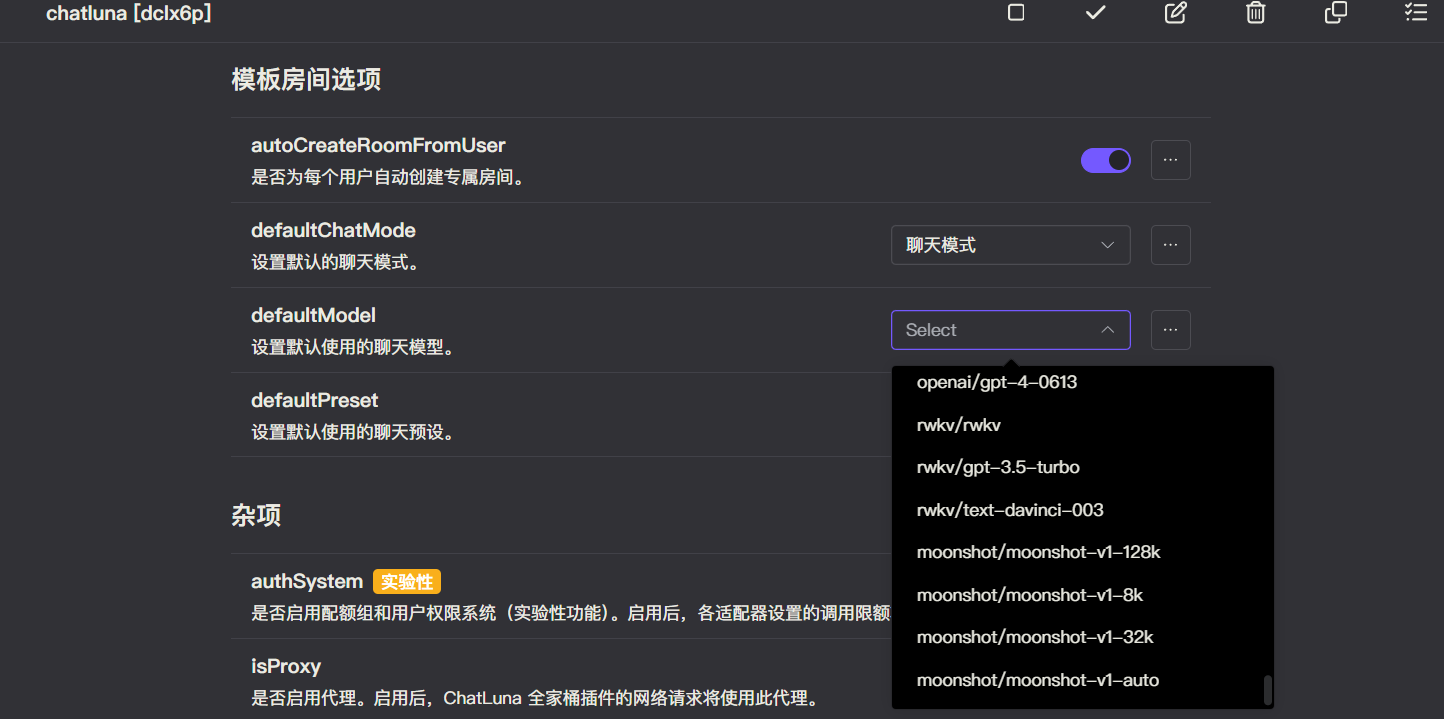This screenshot has height=719, width=1444.
Task: Toggle the autoCreateRoomFromUser switch
Action: tap(1105, 160)
